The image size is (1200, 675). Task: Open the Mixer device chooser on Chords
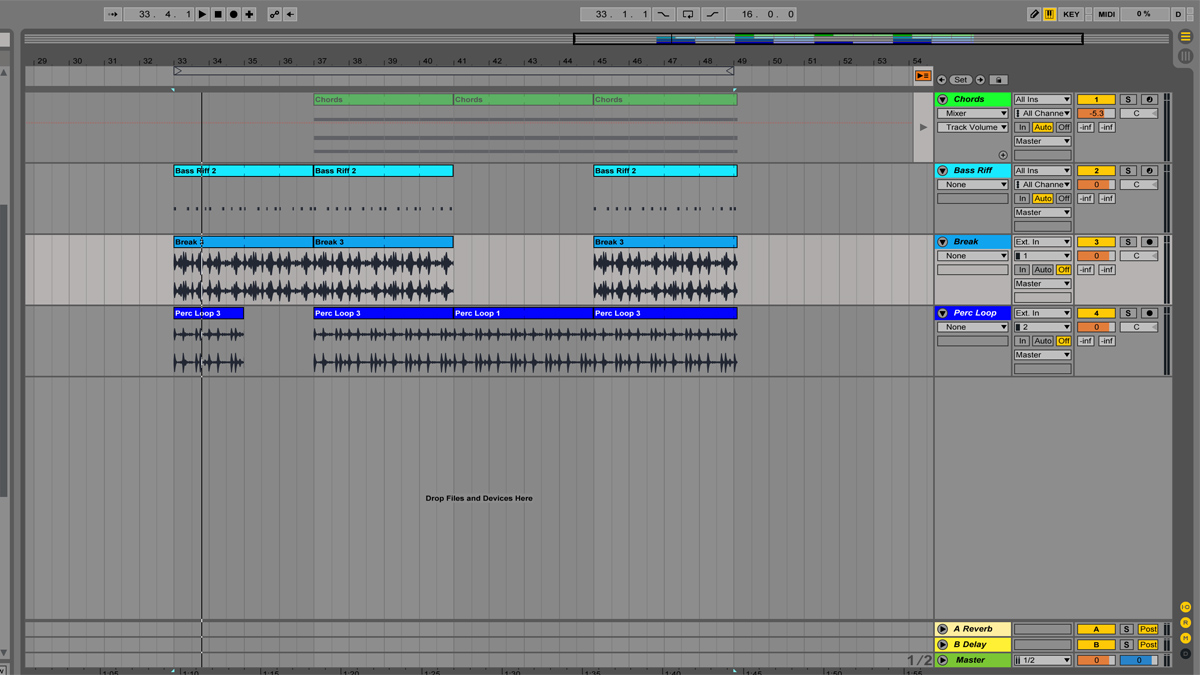973,114
